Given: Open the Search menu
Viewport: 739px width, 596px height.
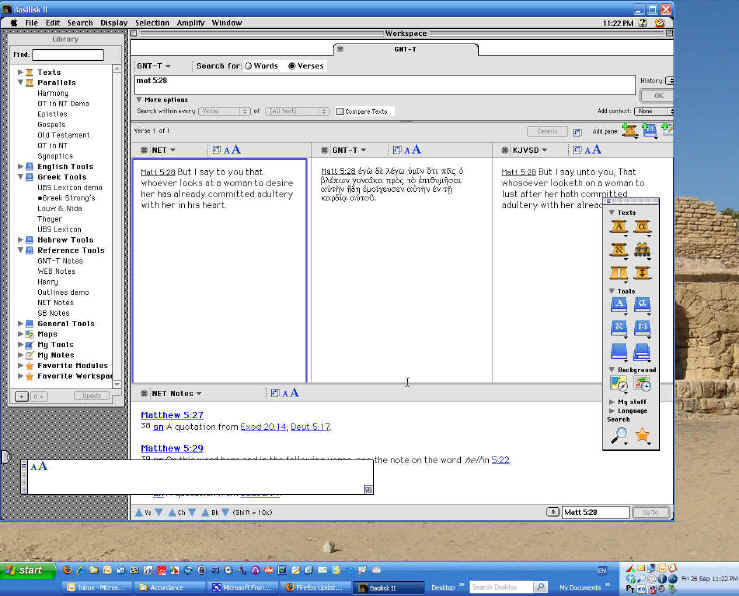Looking at the screenshot, I should pos(80,23).
